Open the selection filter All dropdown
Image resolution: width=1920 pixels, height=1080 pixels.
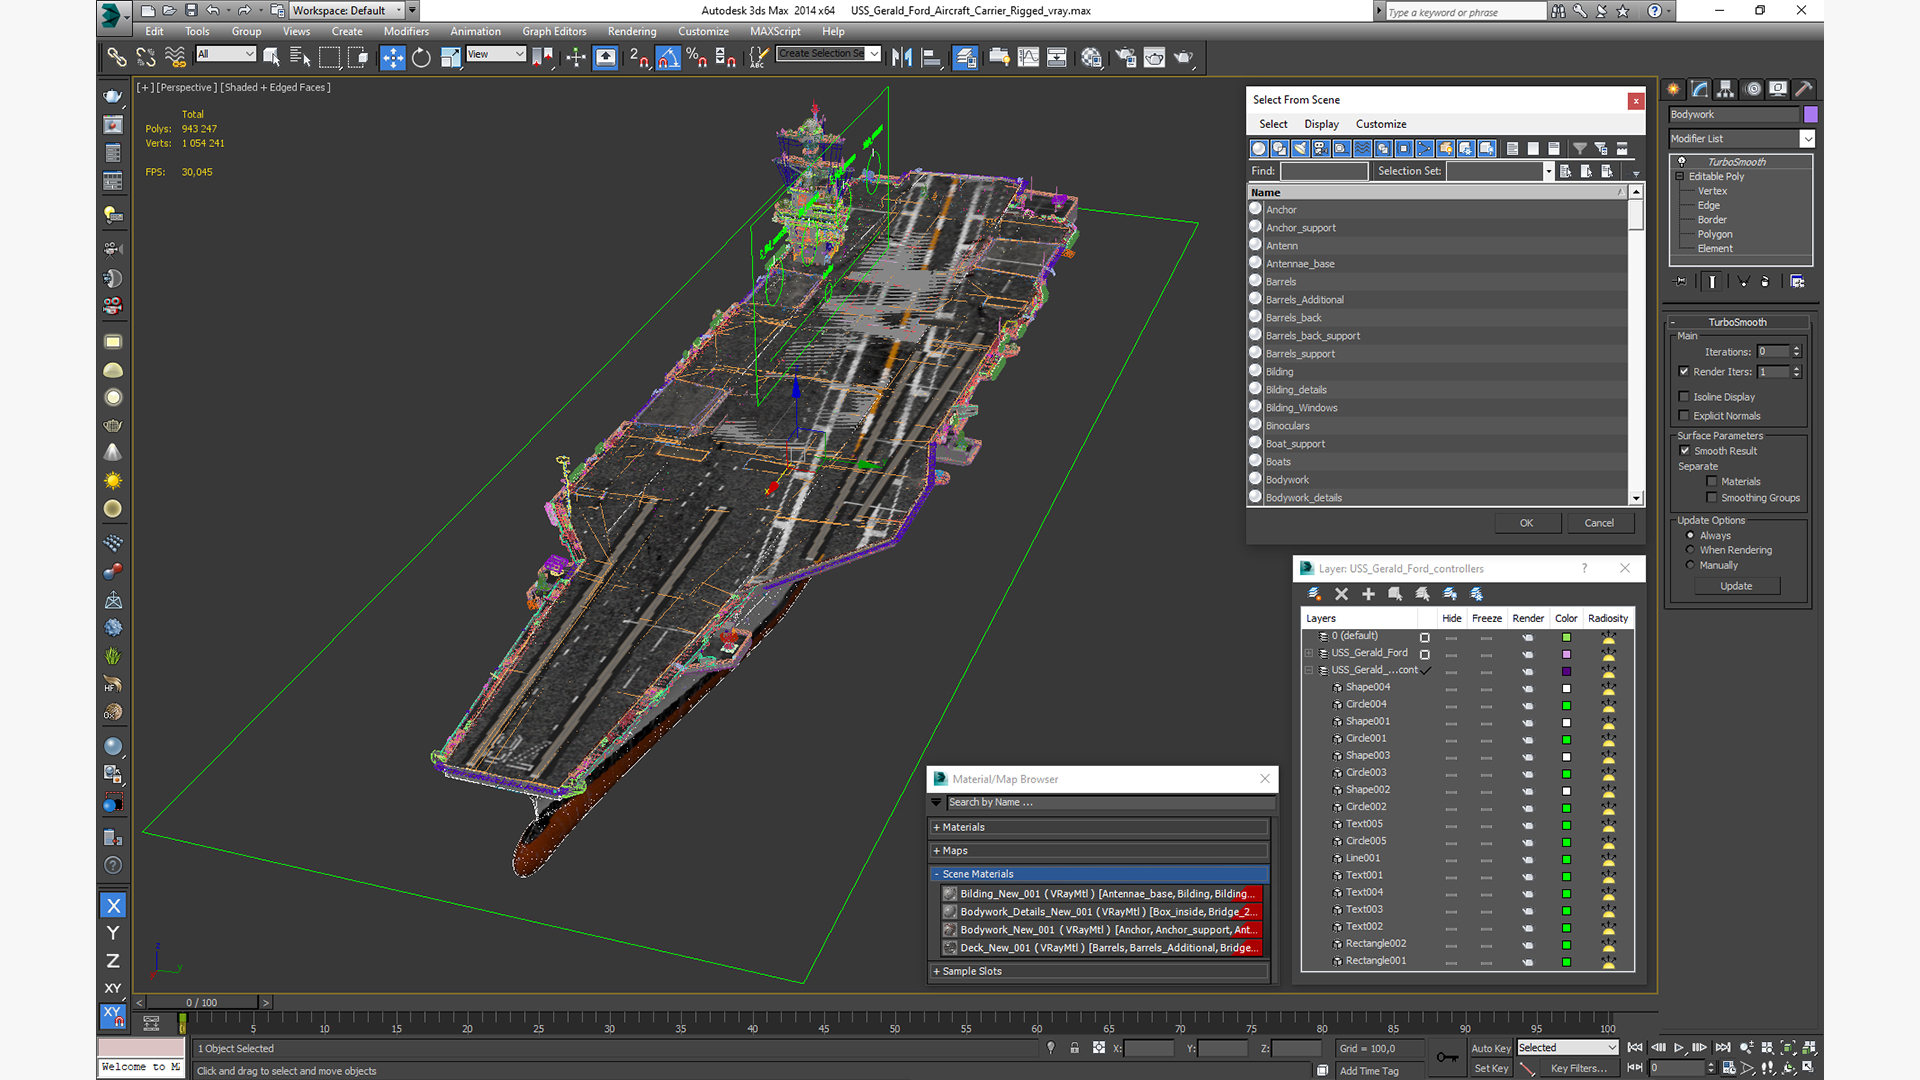226,54
